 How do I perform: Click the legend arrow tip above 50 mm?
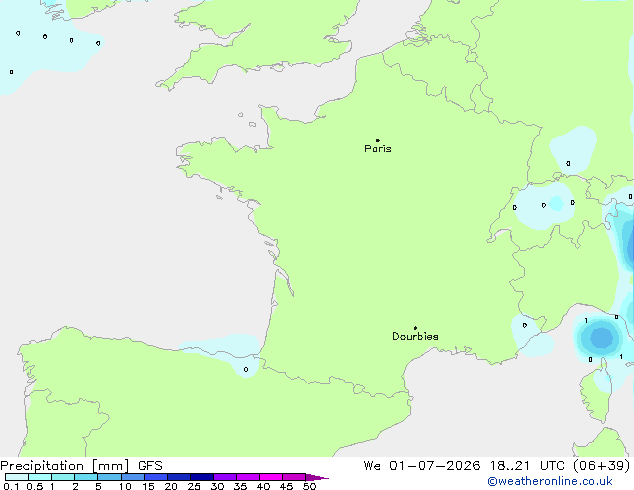click(x=317, y=477)
